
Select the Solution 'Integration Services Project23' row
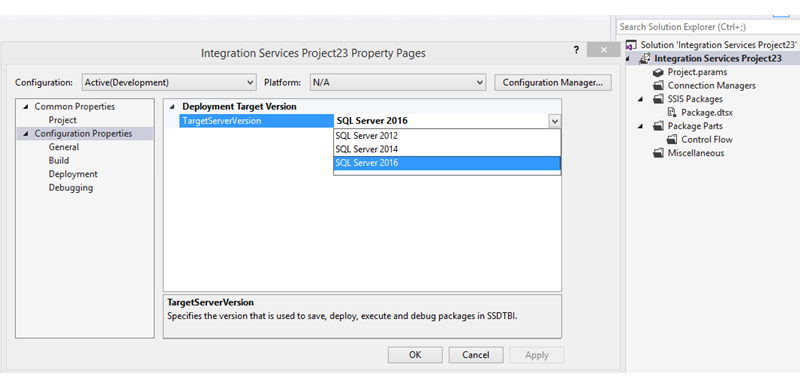point(718,45)
